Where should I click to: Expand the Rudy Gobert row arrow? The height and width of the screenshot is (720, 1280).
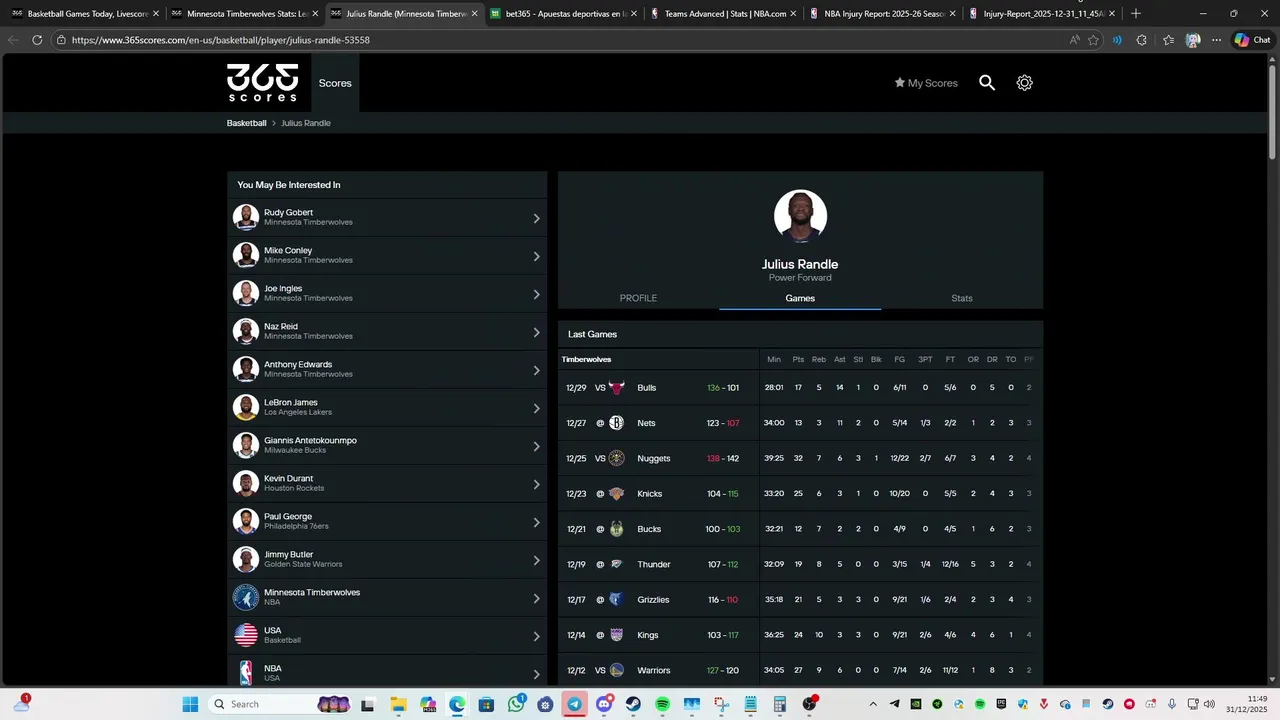click(536, 218)
